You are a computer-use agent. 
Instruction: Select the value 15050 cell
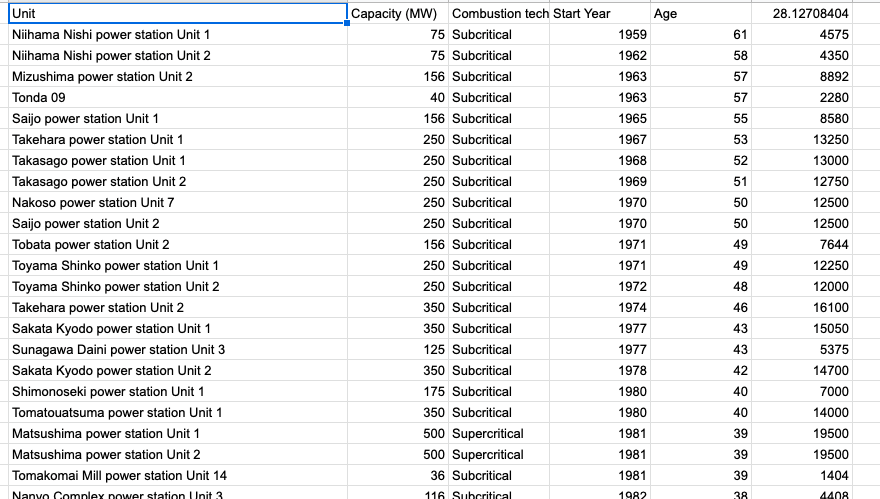click(802, 328)
